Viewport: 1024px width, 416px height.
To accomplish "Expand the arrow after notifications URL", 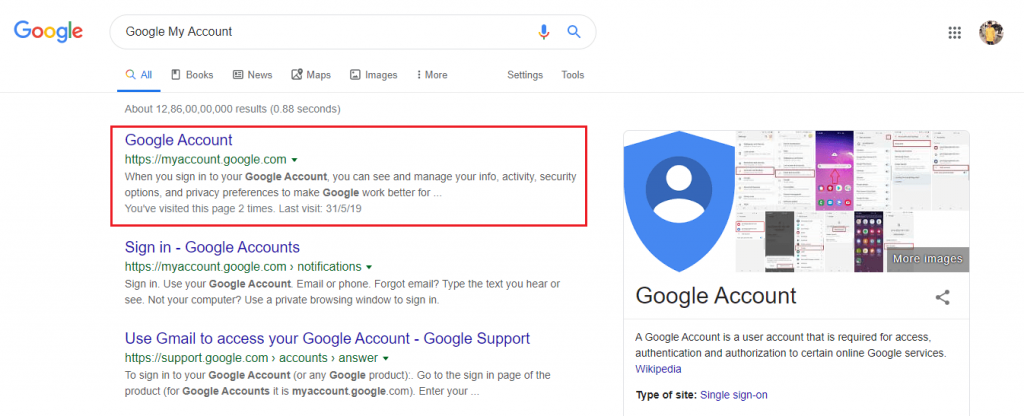I will [x=369, y=267].
